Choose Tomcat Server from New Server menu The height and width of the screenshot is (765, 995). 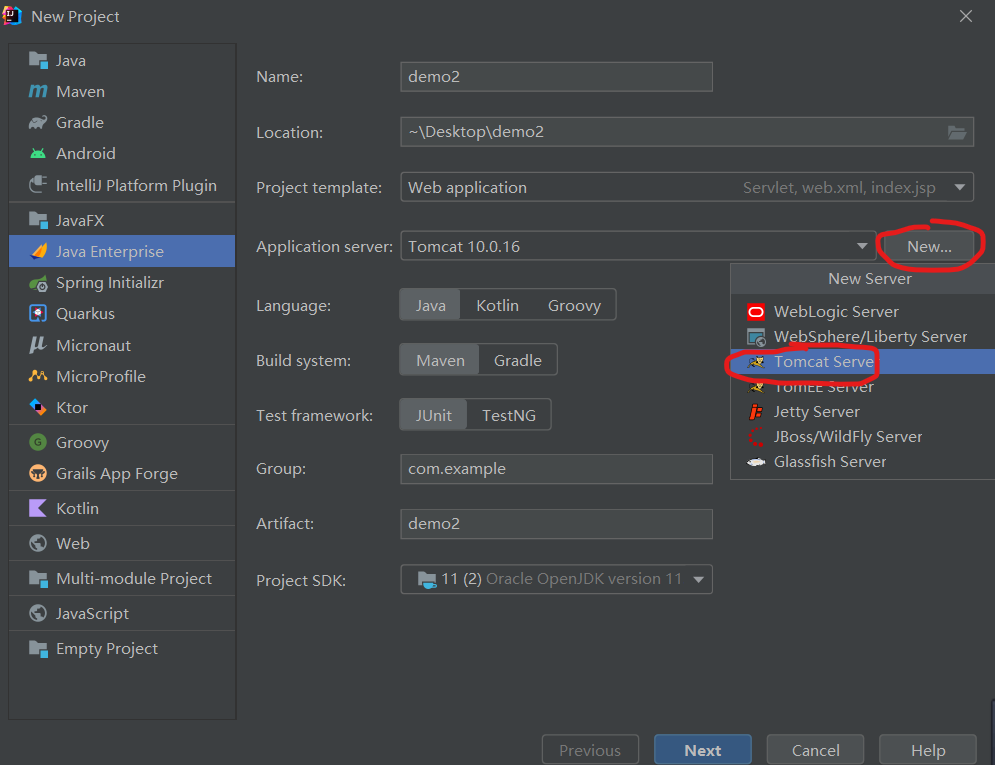tap(863, 362)
